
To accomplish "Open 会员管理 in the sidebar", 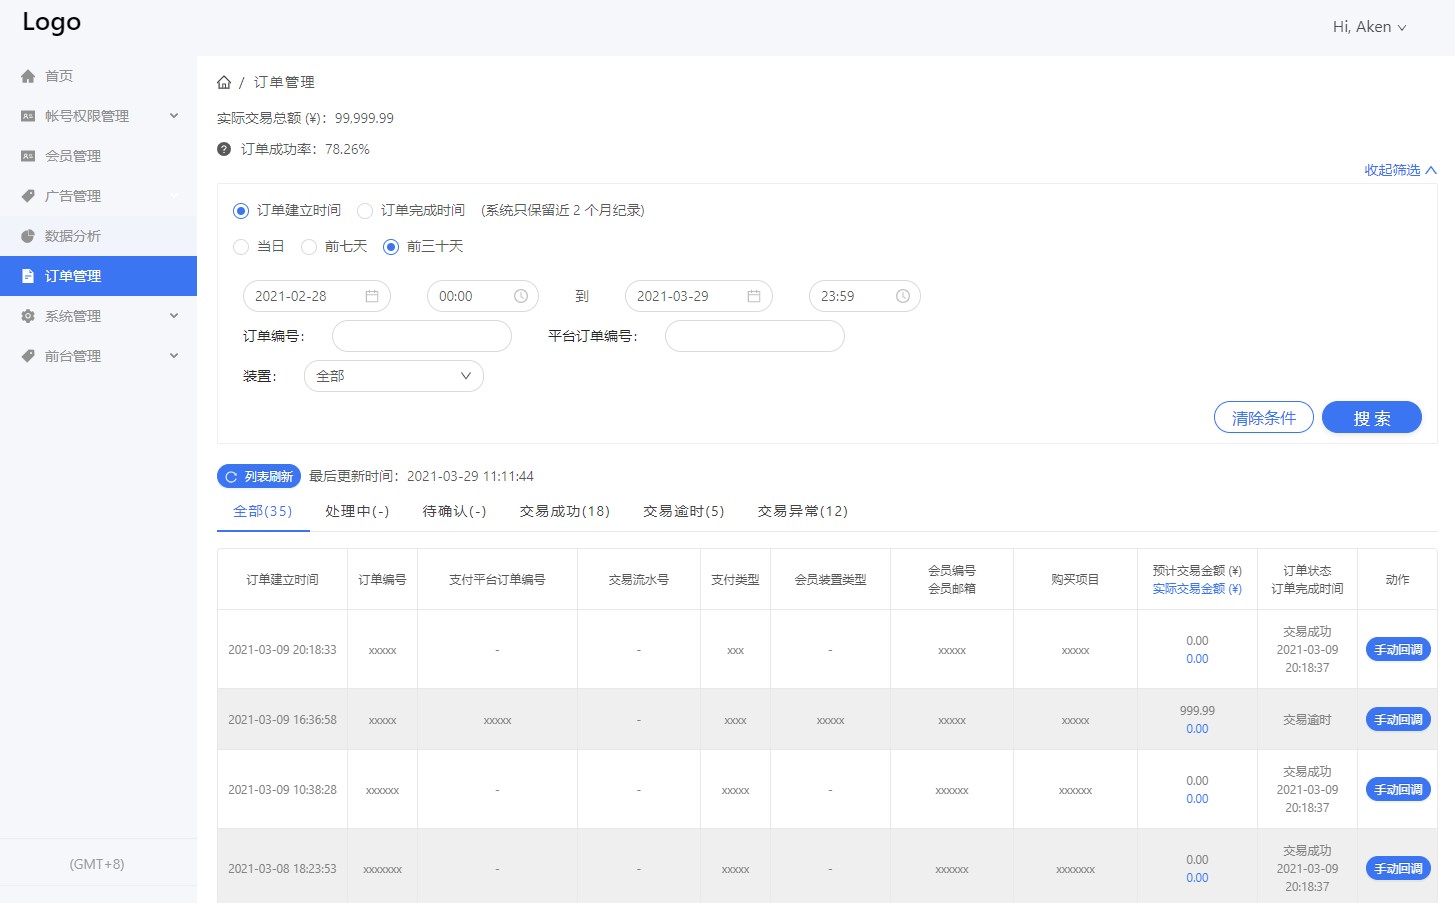I will pyautogui.click(x=98, y=156).
